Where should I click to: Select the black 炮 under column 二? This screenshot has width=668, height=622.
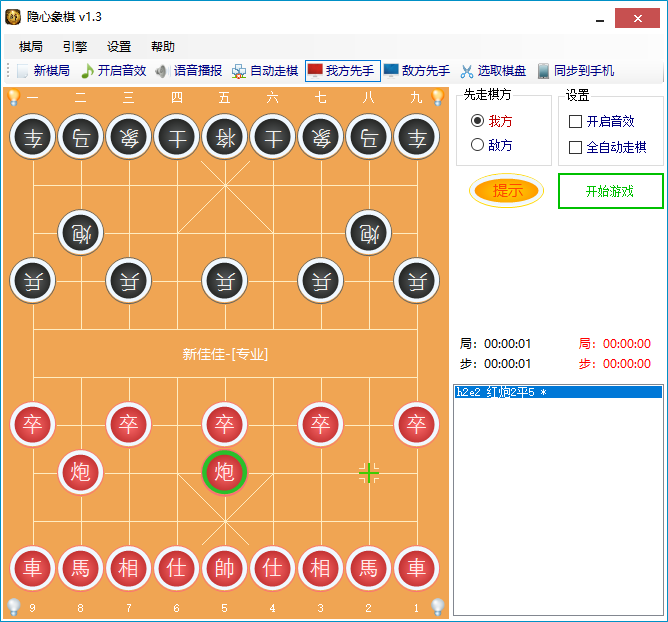point(81,233)
